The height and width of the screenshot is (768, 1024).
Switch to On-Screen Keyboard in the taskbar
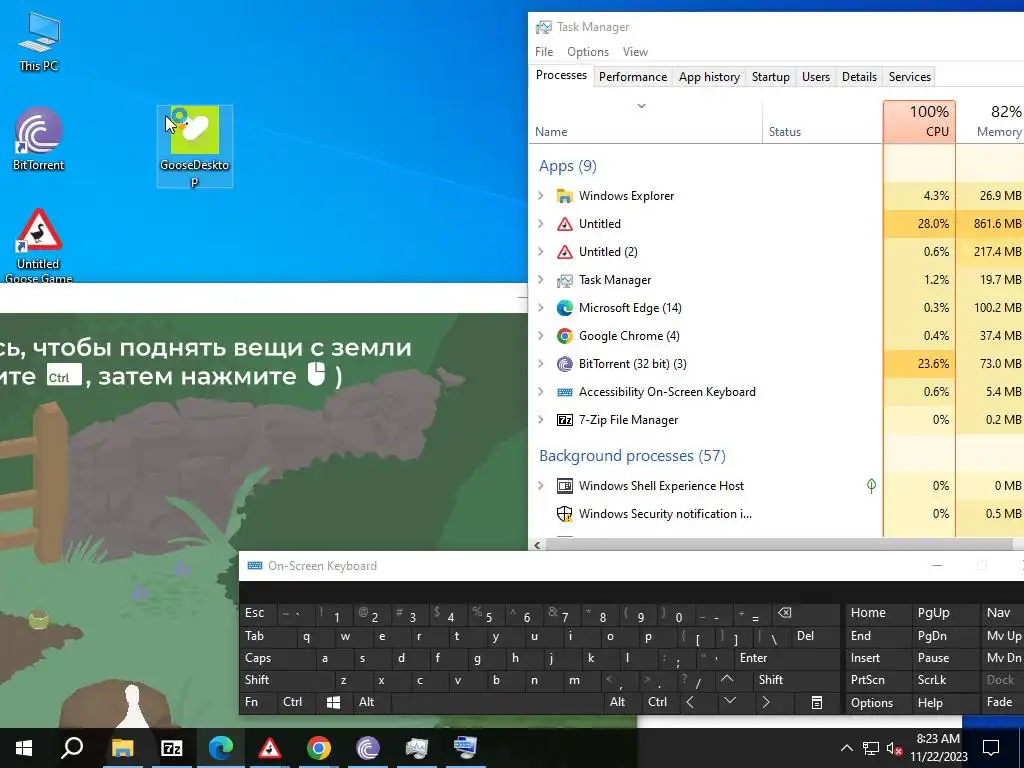click(466, 748)
